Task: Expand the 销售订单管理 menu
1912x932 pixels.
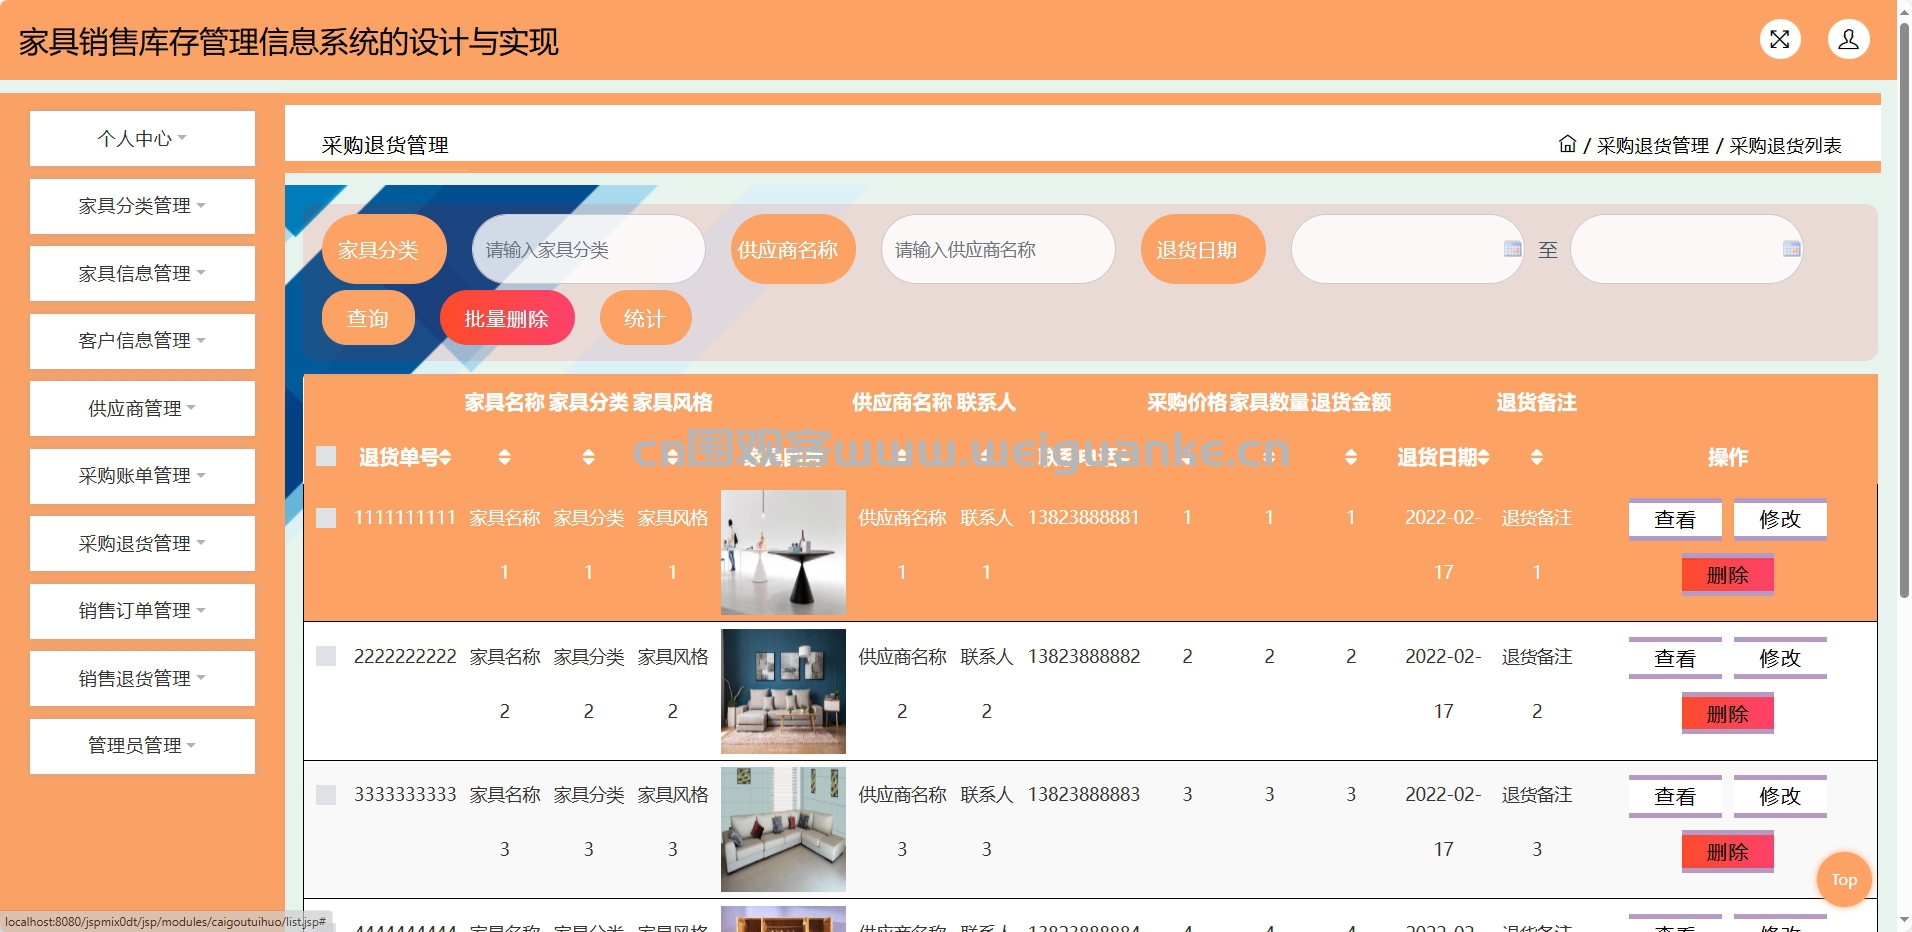Action: [x=142, y=611]
